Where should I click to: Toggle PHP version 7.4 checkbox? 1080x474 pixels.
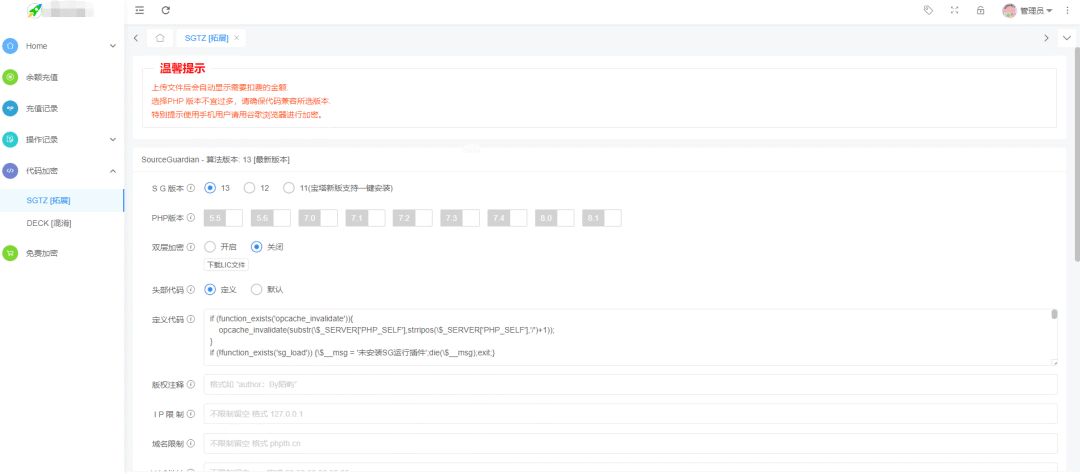pyautogui.click(x=507, y=218)
